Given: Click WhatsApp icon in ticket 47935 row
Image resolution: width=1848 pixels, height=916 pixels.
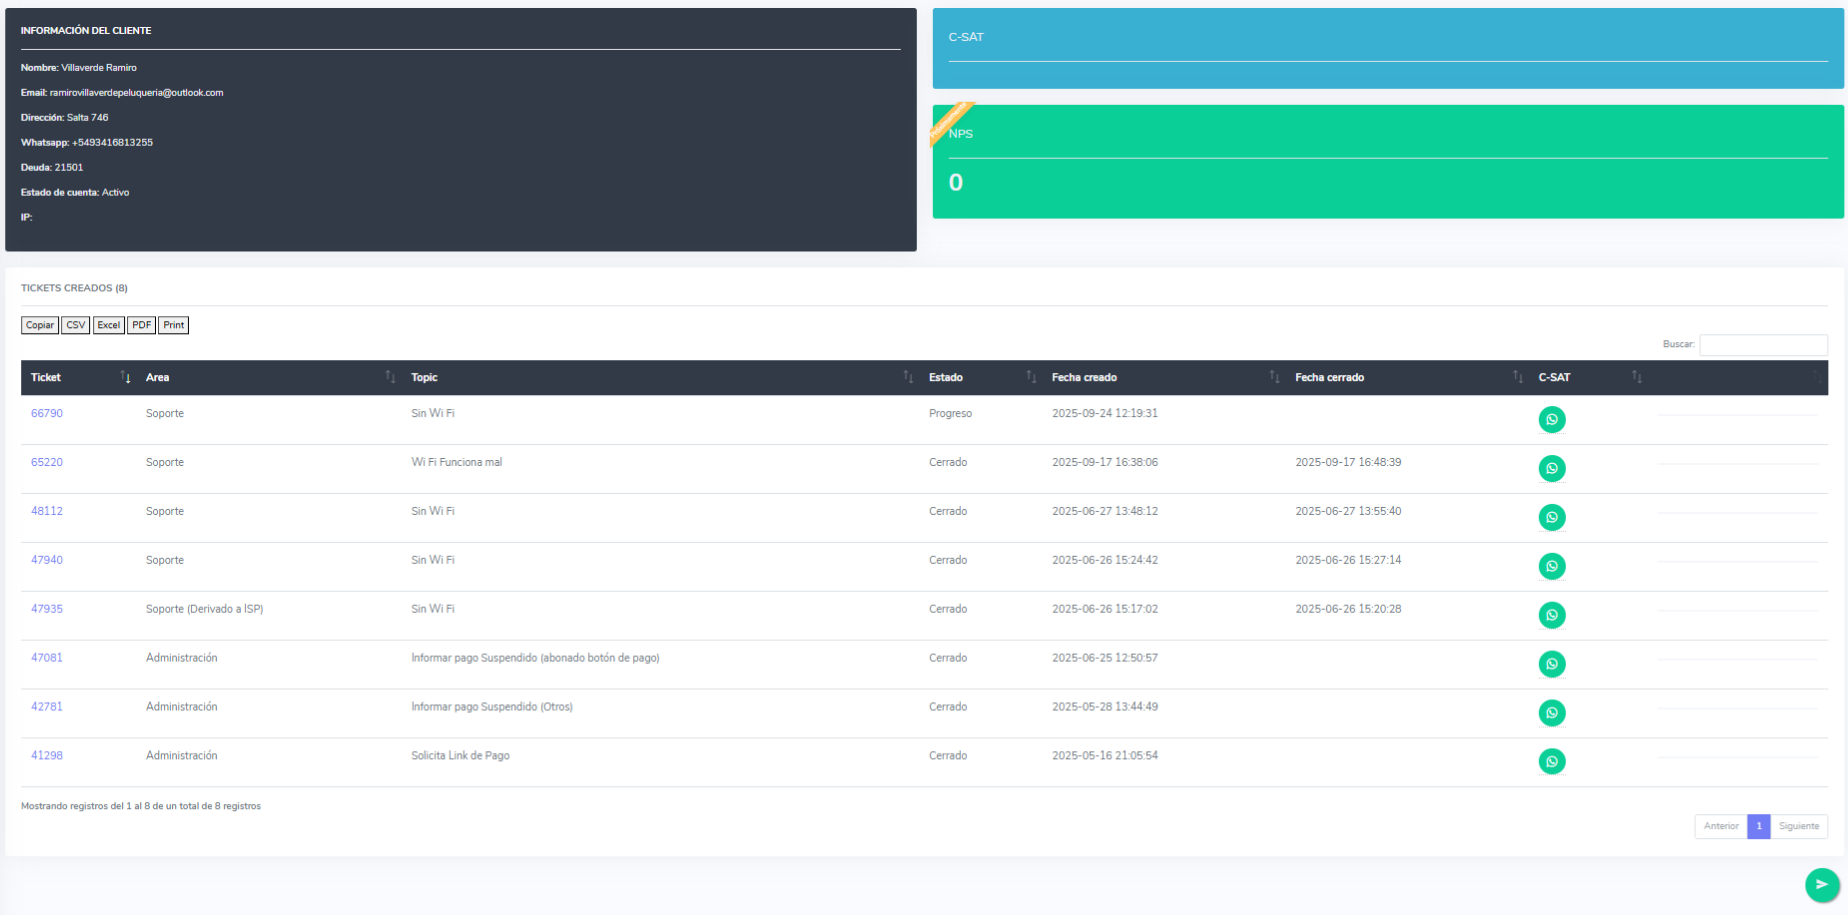Looking at the screenshot, I should tap(1551, 615).
